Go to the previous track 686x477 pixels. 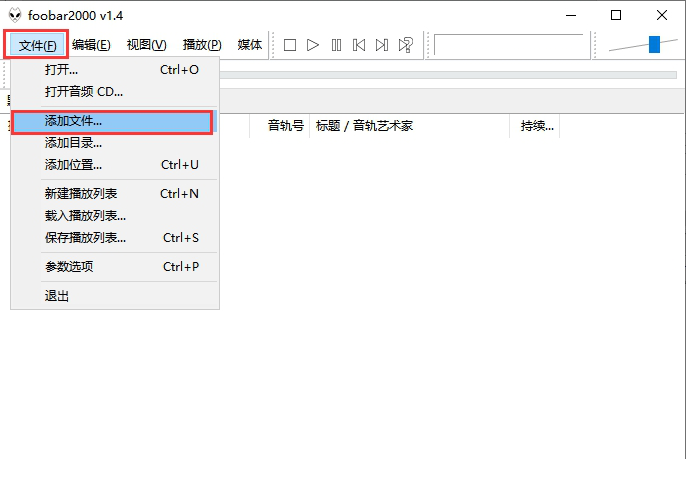[359, 45]
